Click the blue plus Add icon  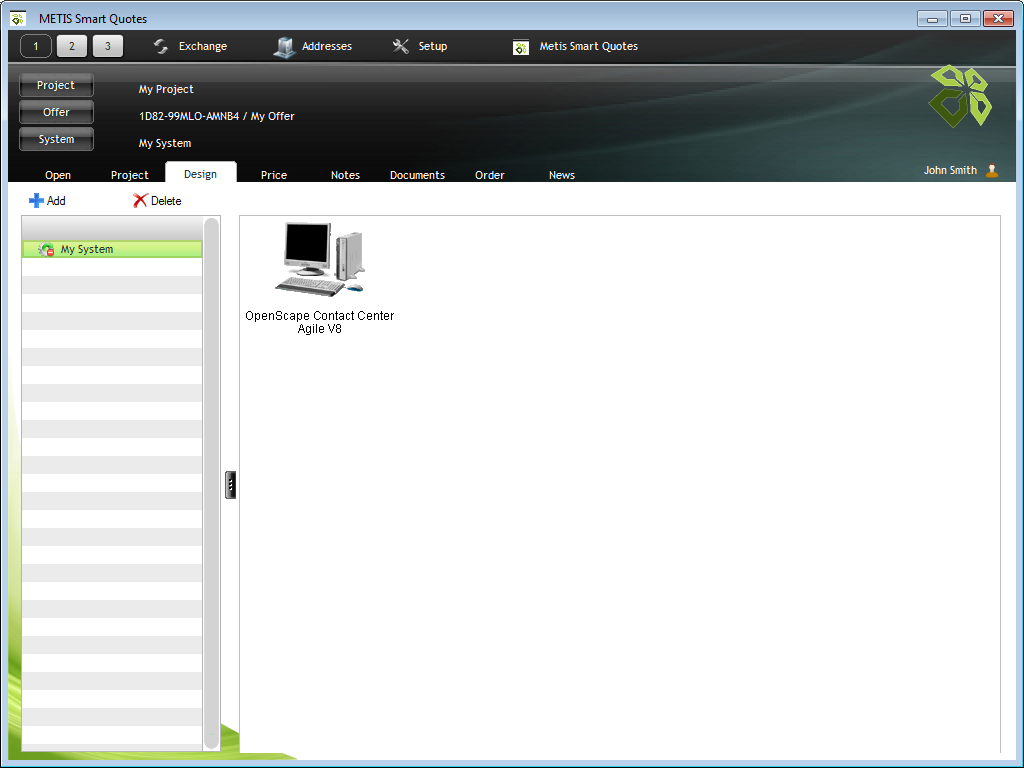click(x=37, y=201)
